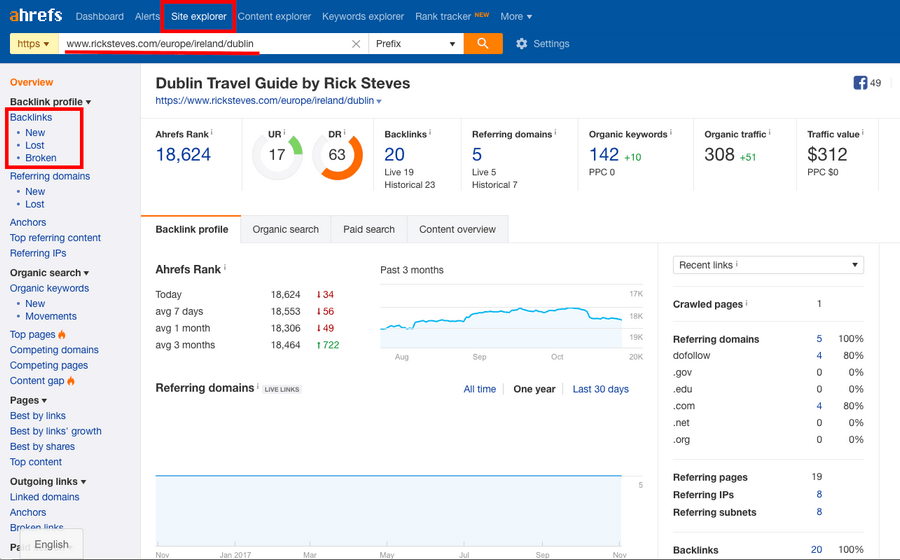Viewport: 900px width, 560px height.
Task: Collapse the Outgoing links section
Action: tap(48, 481)
